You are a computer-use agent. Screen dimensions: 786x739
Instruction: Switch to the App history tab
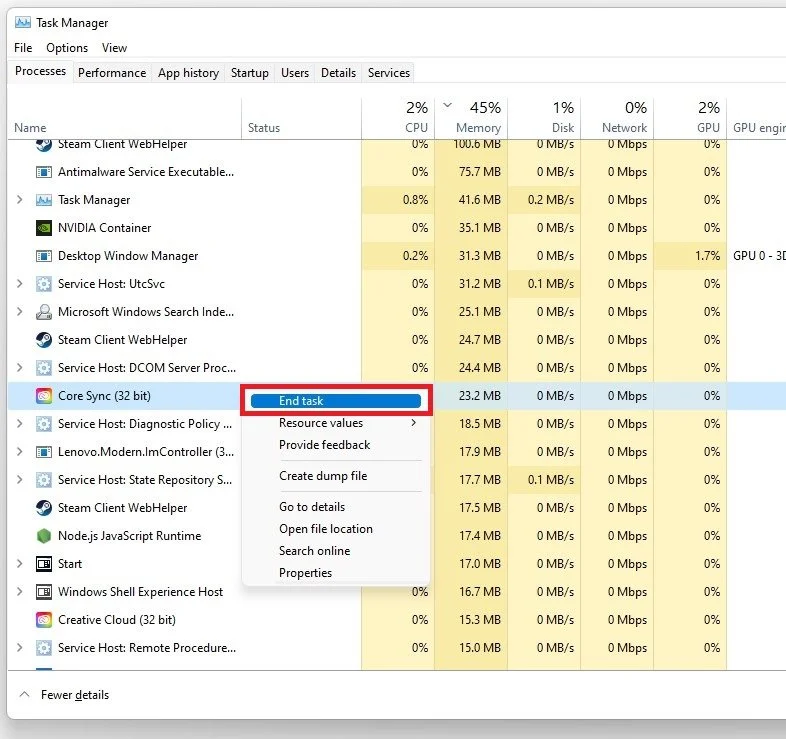point(188,73)
